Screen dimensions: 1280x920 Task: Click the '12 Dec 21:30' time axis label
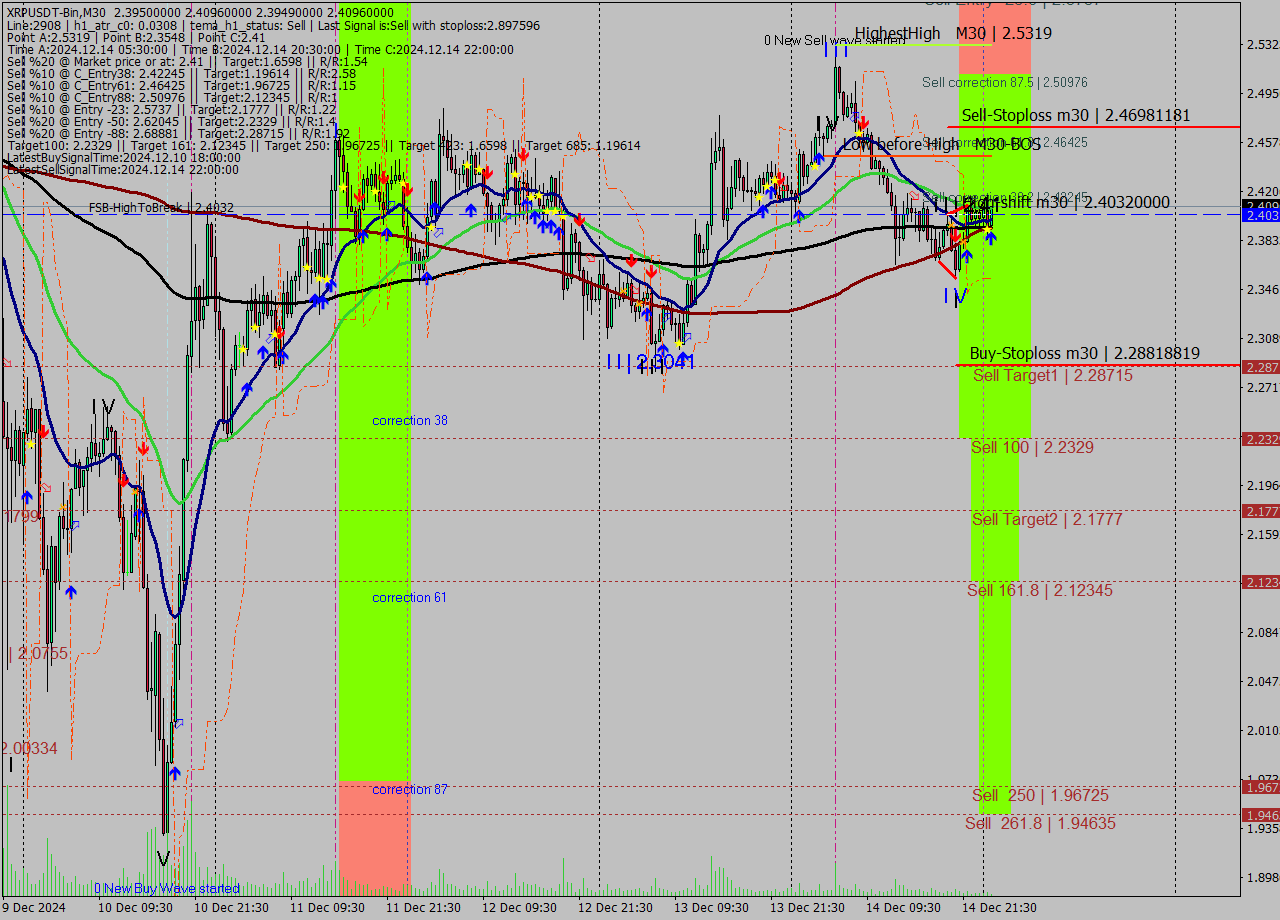pyautogui.click(x=615, y=908)
